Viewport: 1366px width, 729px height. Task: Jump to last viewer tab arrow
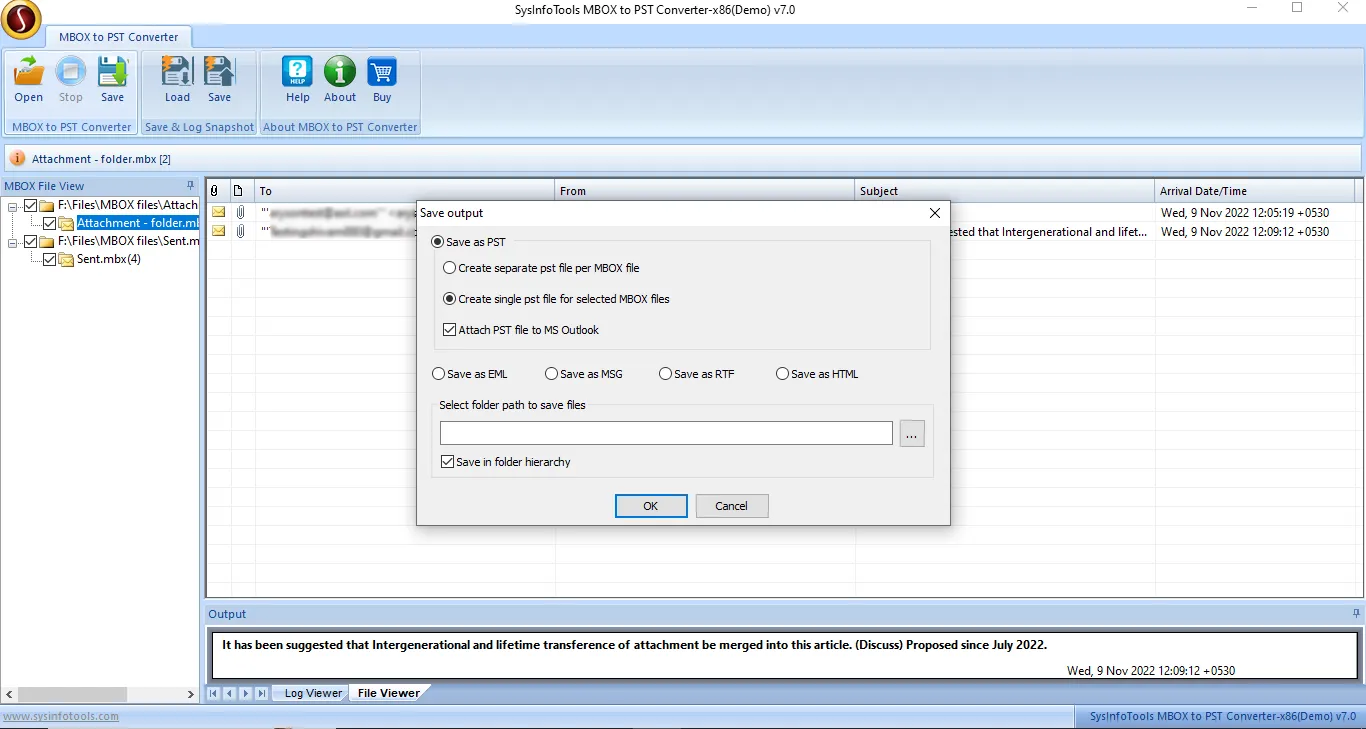click(262, 693)
